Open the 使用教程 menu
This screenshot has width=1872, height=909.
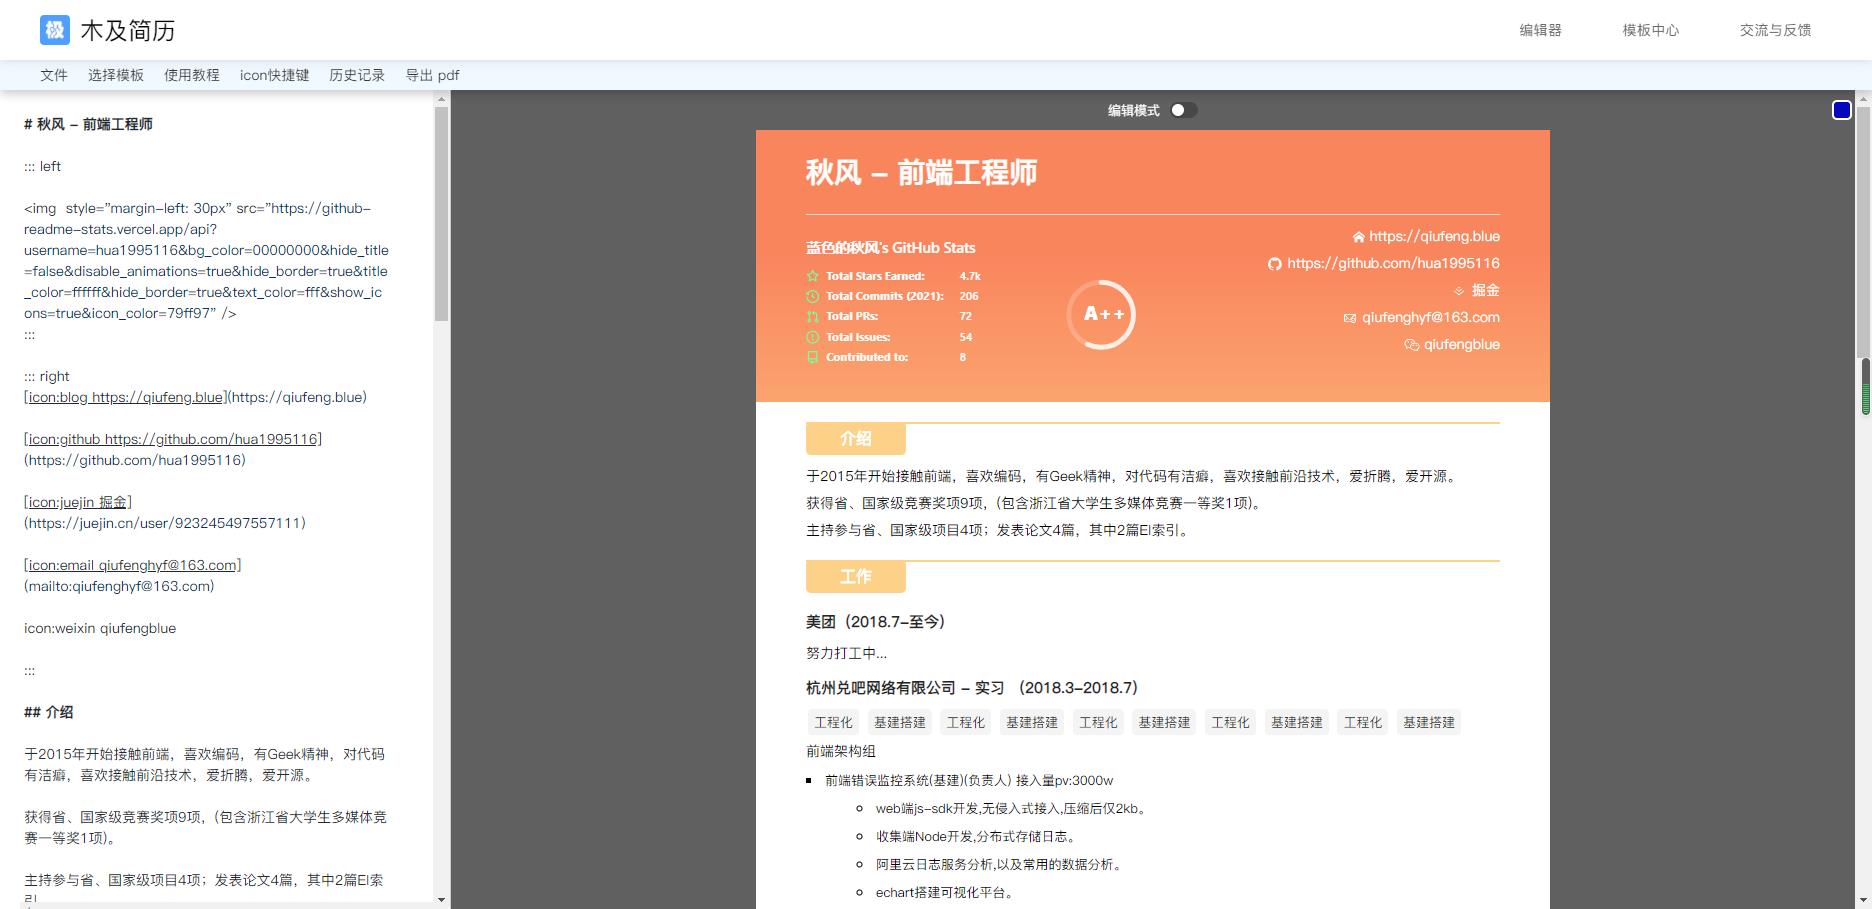pyautogui.click(x=192, y=75)
